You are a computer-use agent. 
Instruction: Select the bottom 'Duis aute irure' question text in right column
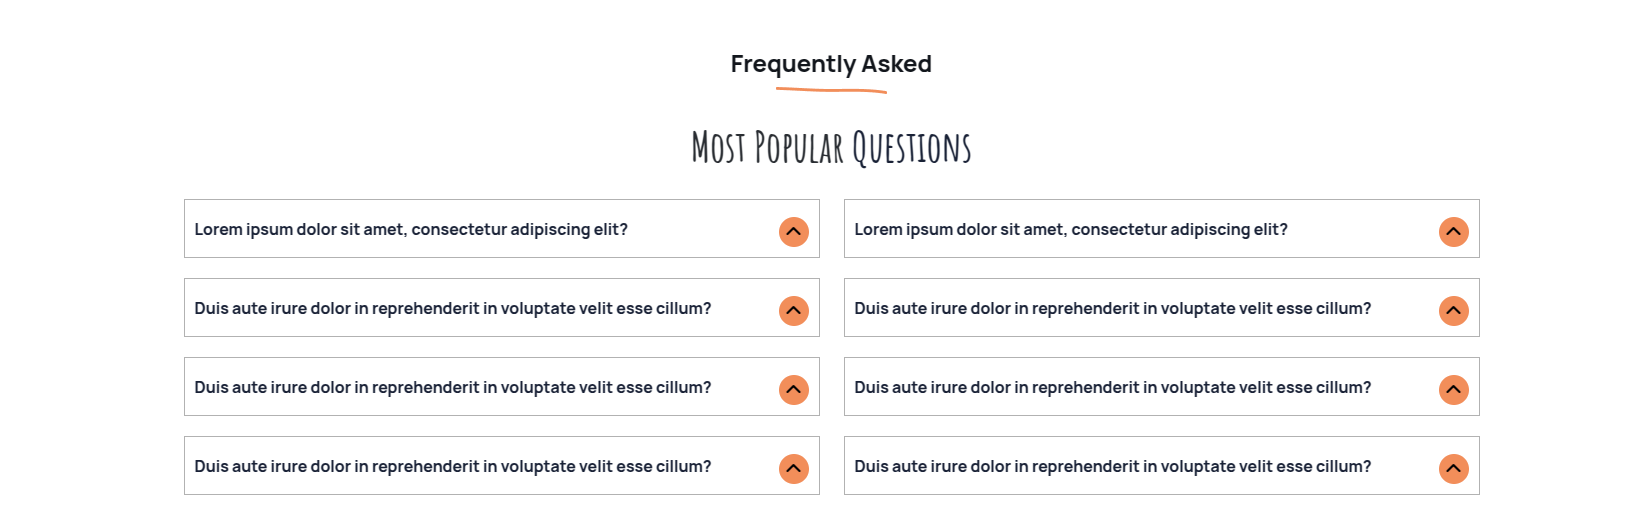(x=1113, y=467)
